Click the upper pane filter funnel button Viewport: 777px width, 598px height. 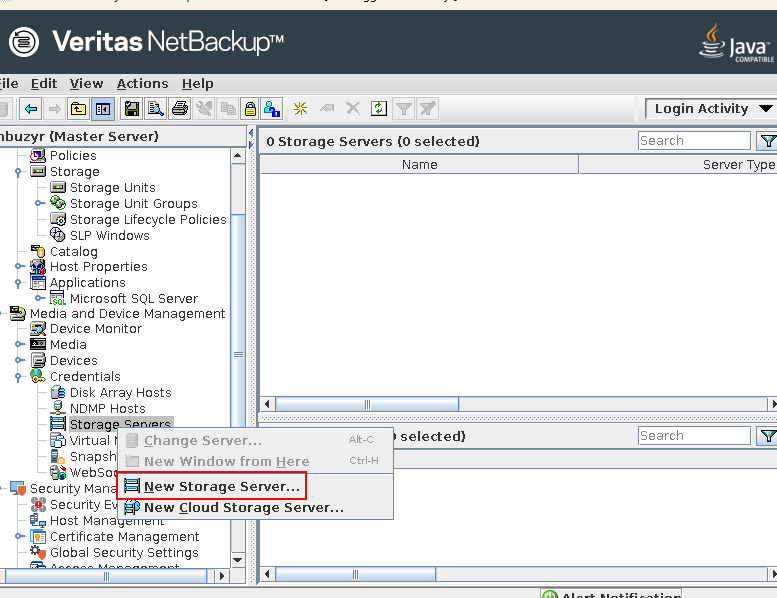pyautogui.click(x=767, y=141)
